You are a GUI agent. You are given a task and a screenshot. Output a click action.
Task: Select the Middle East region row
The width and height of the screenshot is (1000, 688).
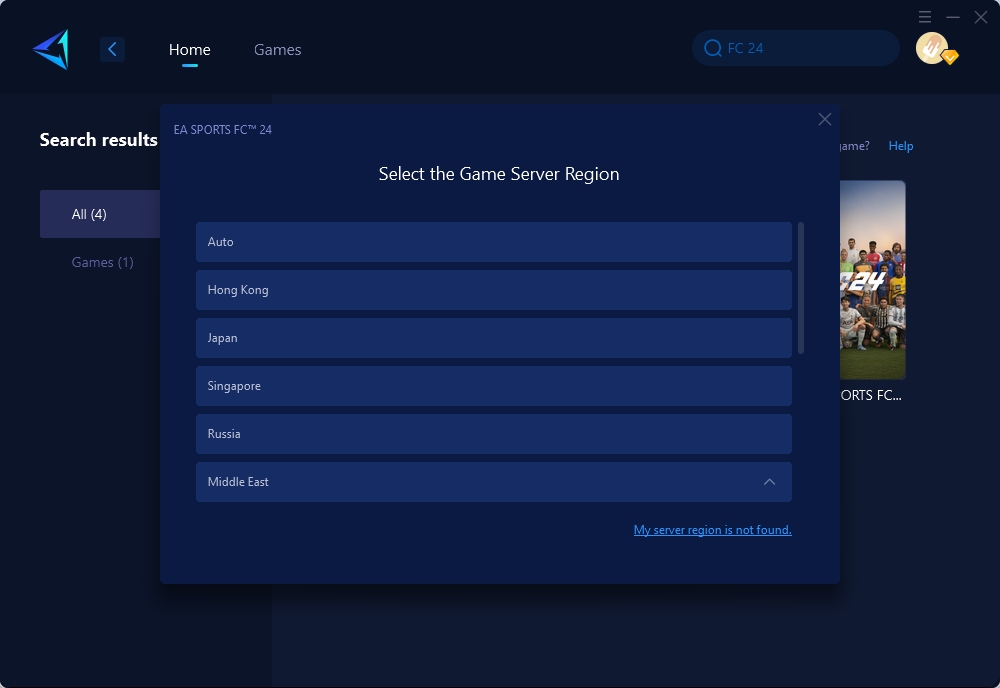[494, 482]
